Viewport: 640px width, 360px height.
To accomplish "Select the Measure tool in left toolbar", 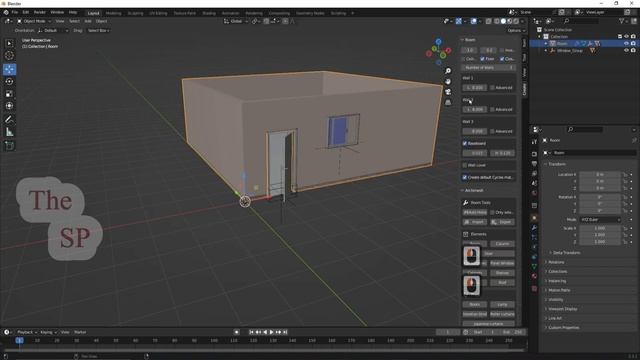I will point(9,132).
